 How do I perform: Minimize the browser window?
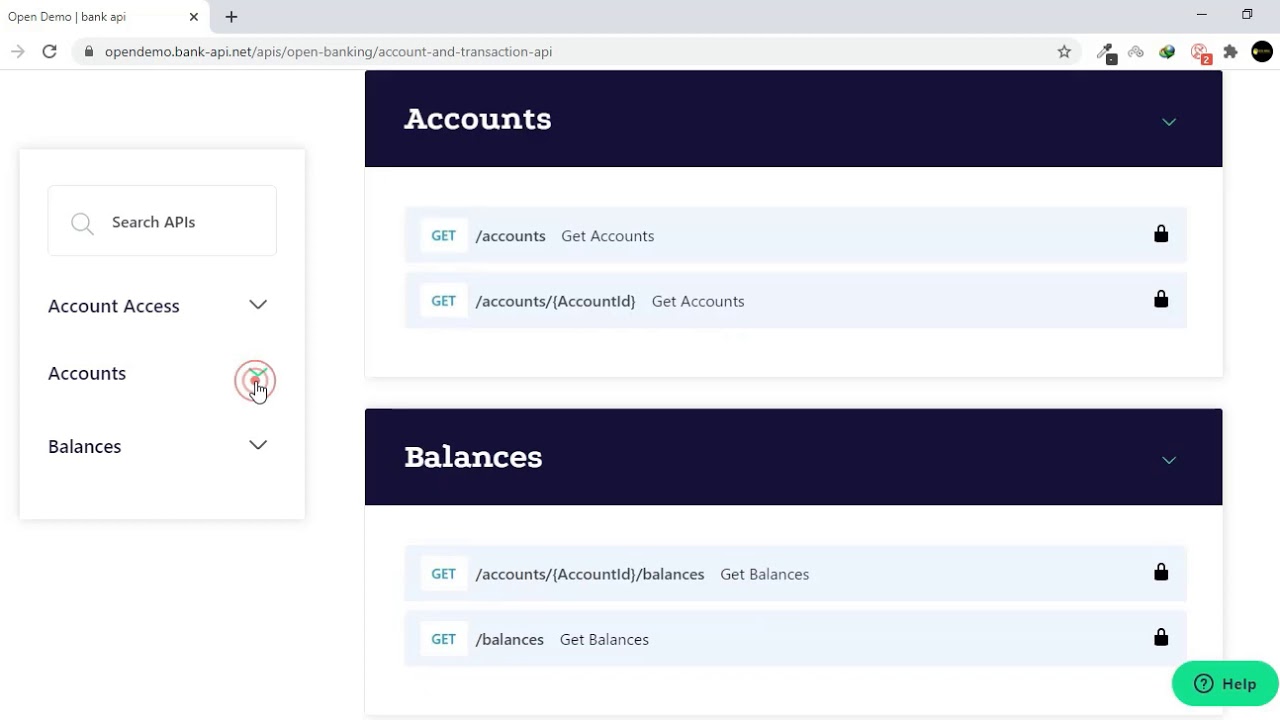point(1202,15)
